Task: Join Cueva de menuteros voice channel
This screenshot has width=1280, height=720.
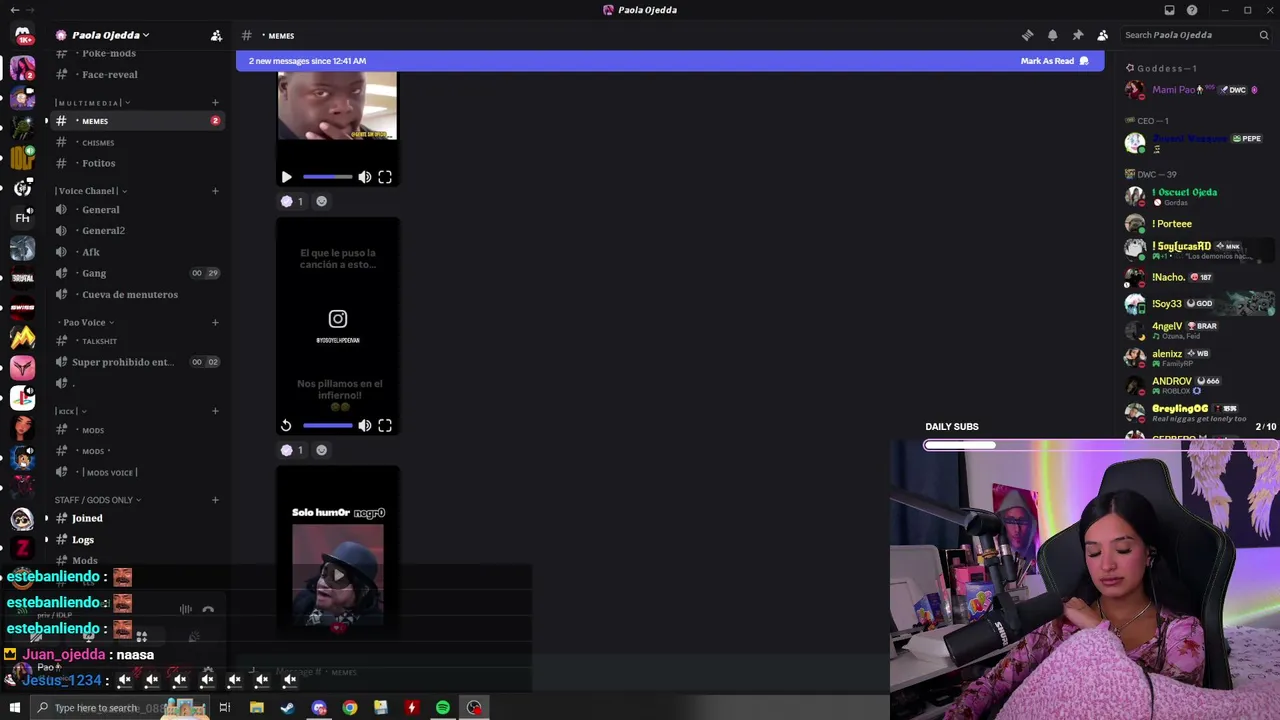Action: [x=138, y=295]
